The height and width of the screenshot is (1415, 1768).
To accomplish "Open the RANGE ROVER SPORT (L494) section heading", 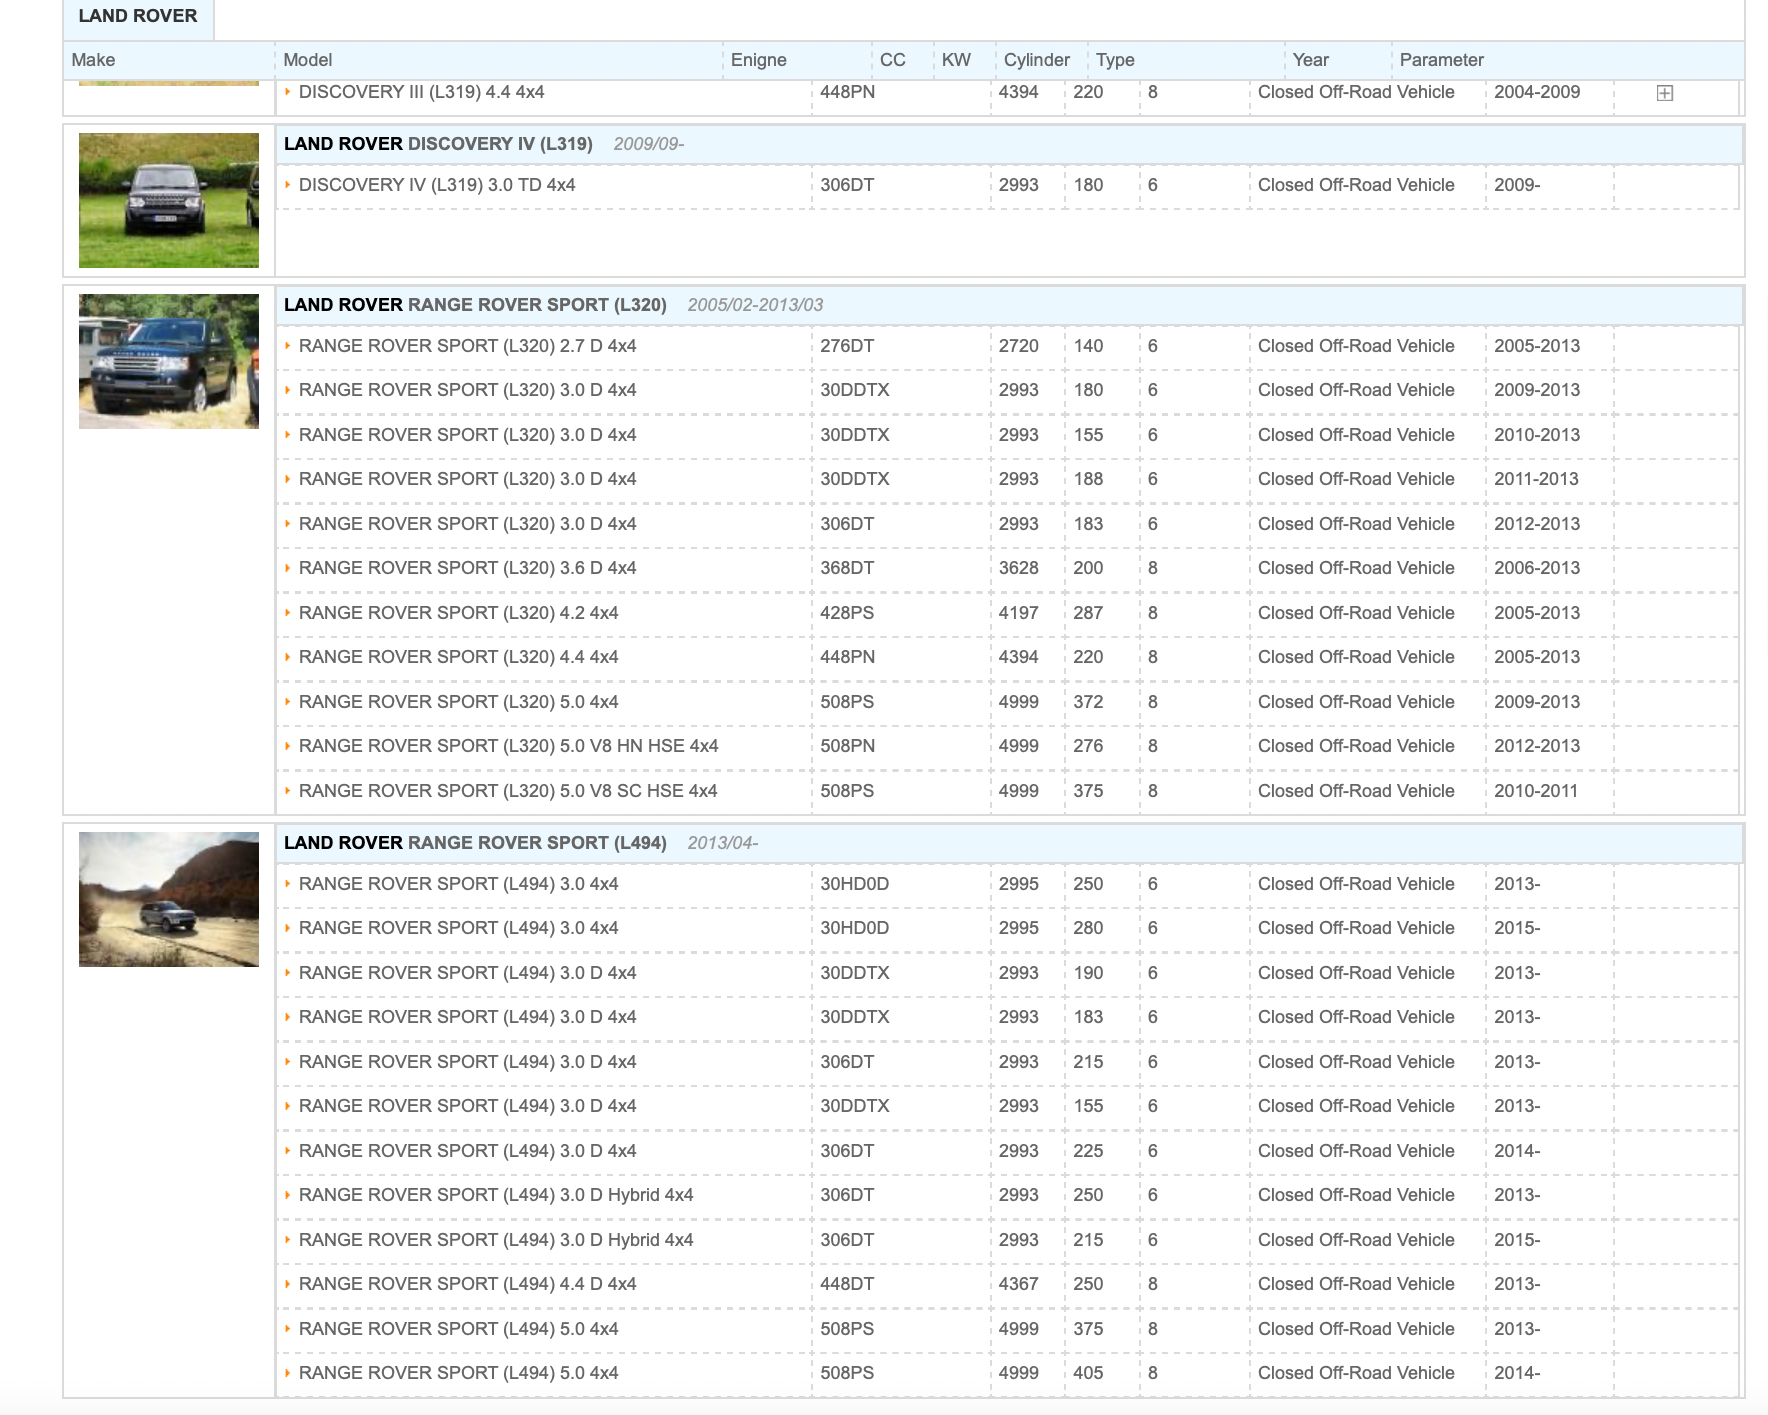I will [x=475, y=843].
